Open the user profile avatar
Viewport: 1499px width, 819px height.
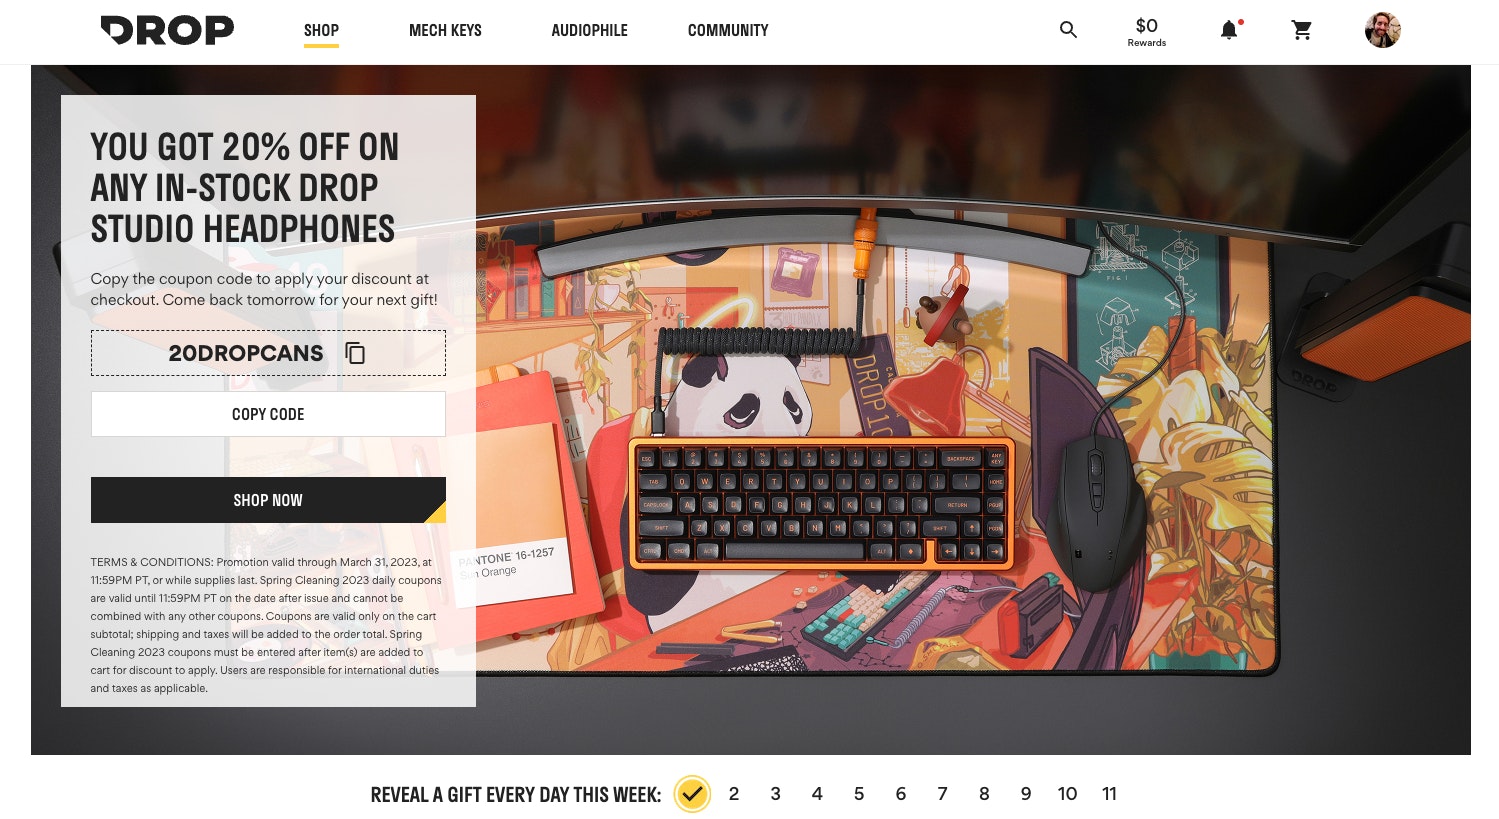click(x=1382, y=30)
